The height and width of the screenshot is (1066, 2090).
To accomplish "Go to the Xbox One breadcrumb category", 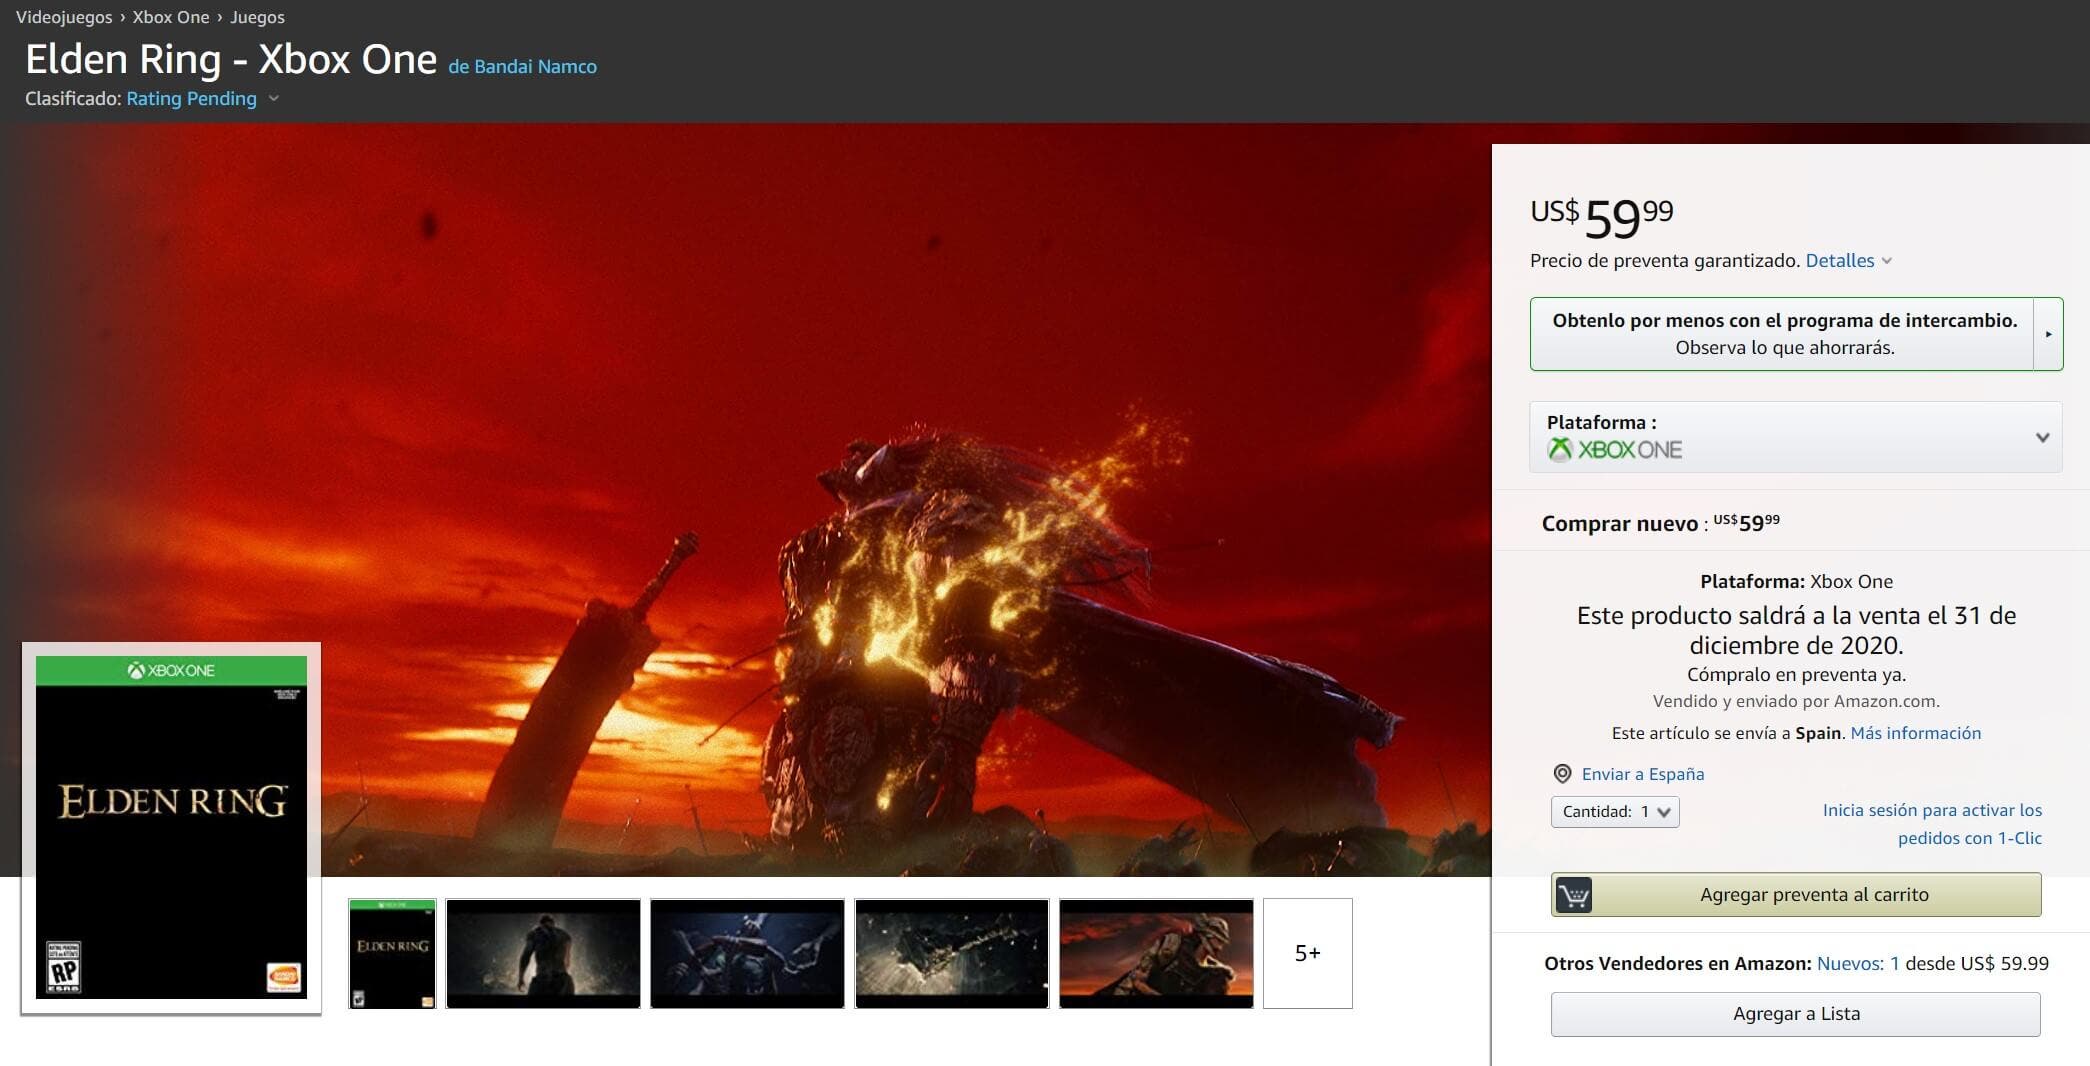I will point(171,17).
